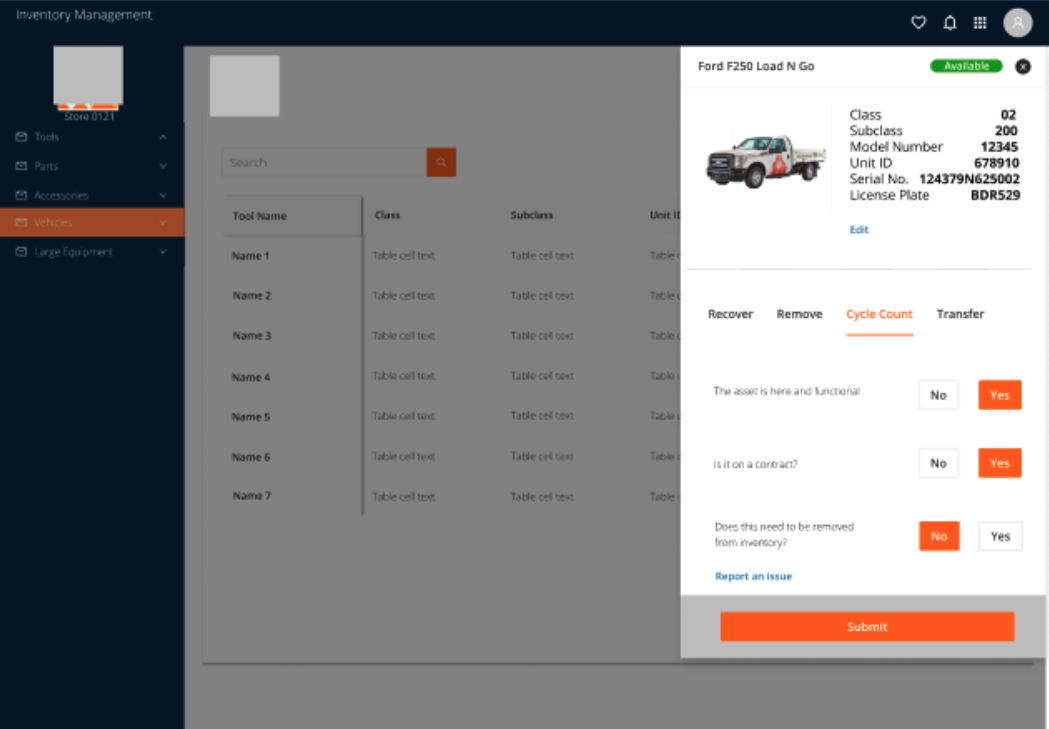Click the Ford F250 truck thumbnail image
Viewport: 1049px width, 729px height.
click(x=765, y=156)
